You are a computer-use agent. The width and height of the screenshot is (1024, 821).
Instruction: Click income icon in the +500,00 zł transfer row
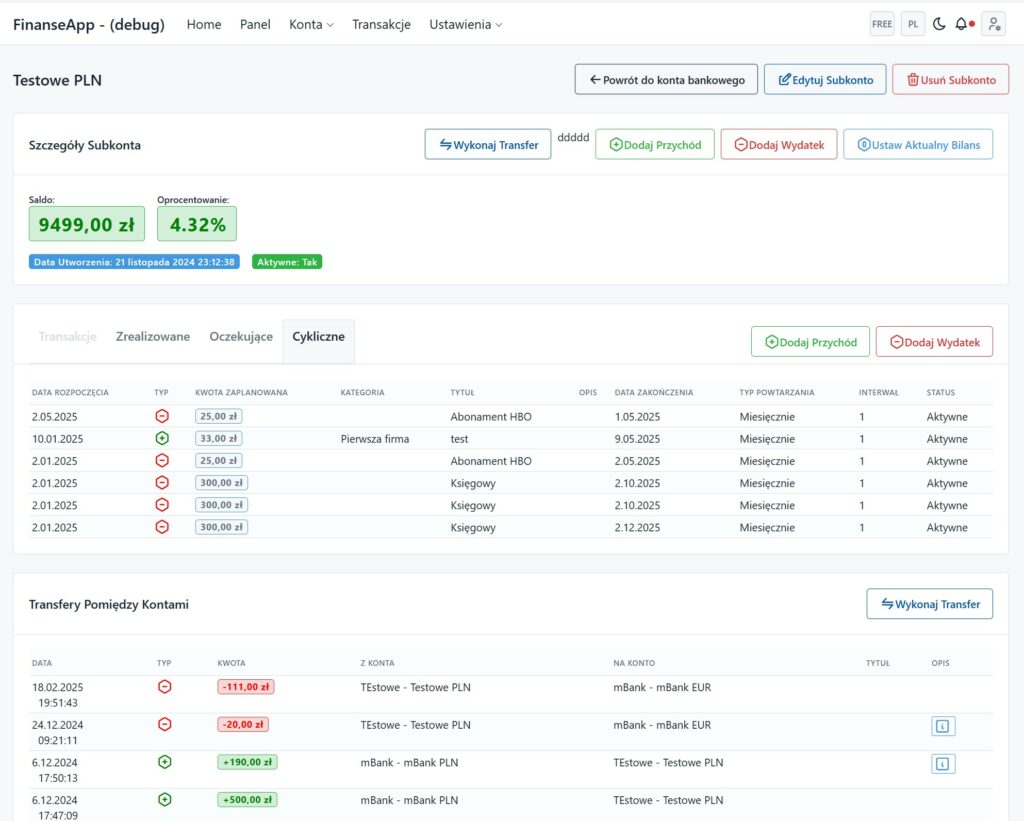[x=165, y=799]
